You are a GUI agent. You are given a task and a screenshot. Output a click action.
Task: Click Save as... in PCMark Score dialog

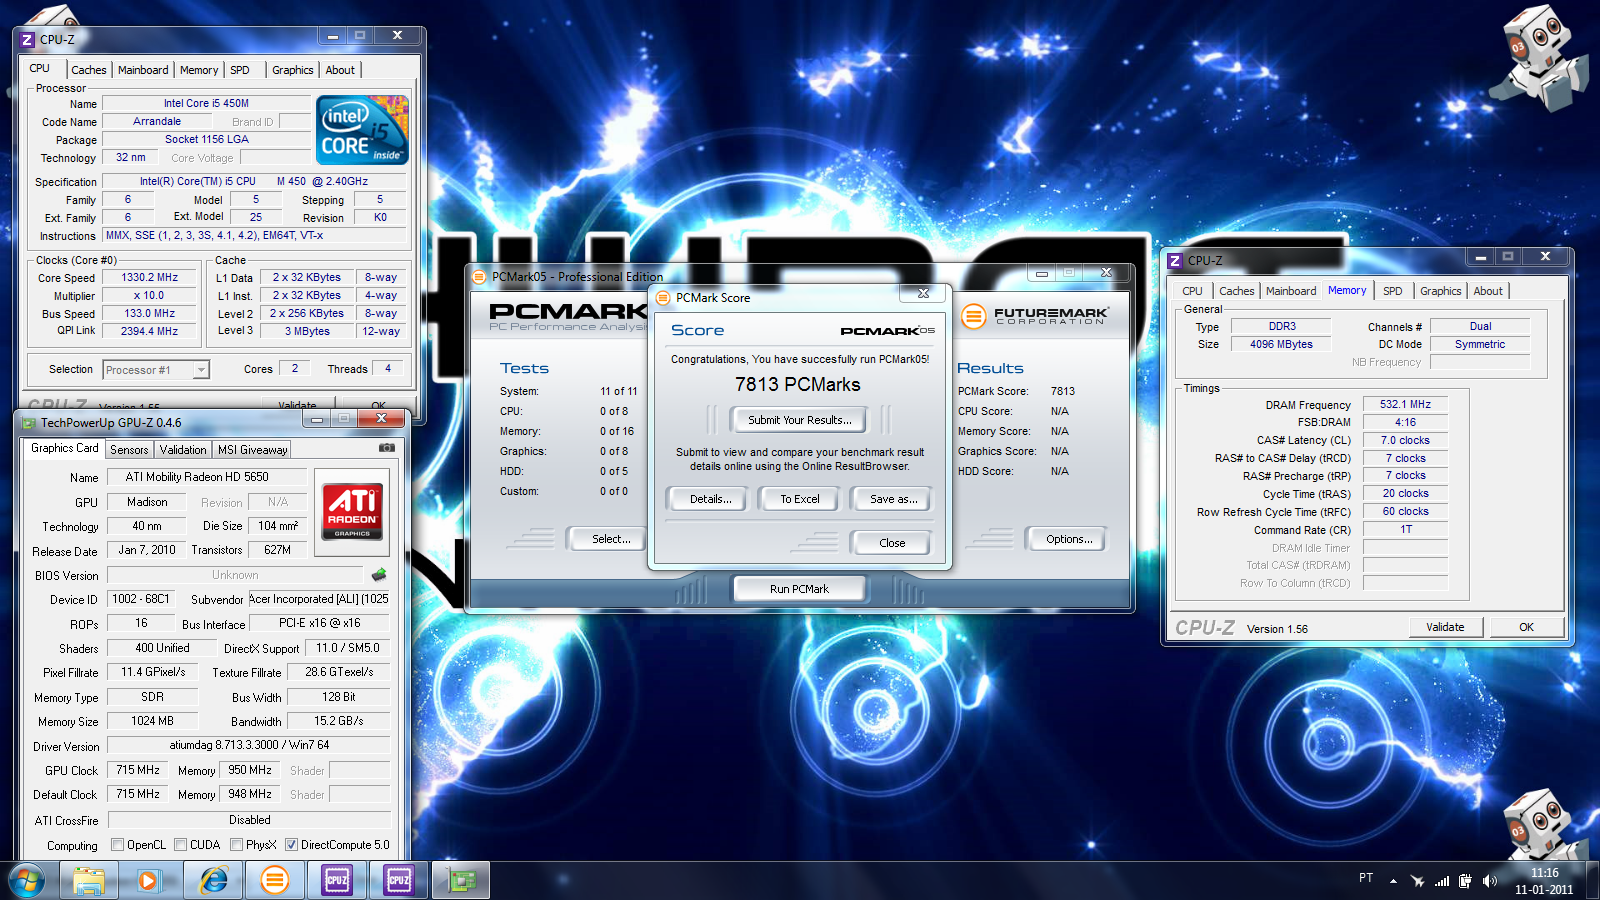tap(893, 499)
